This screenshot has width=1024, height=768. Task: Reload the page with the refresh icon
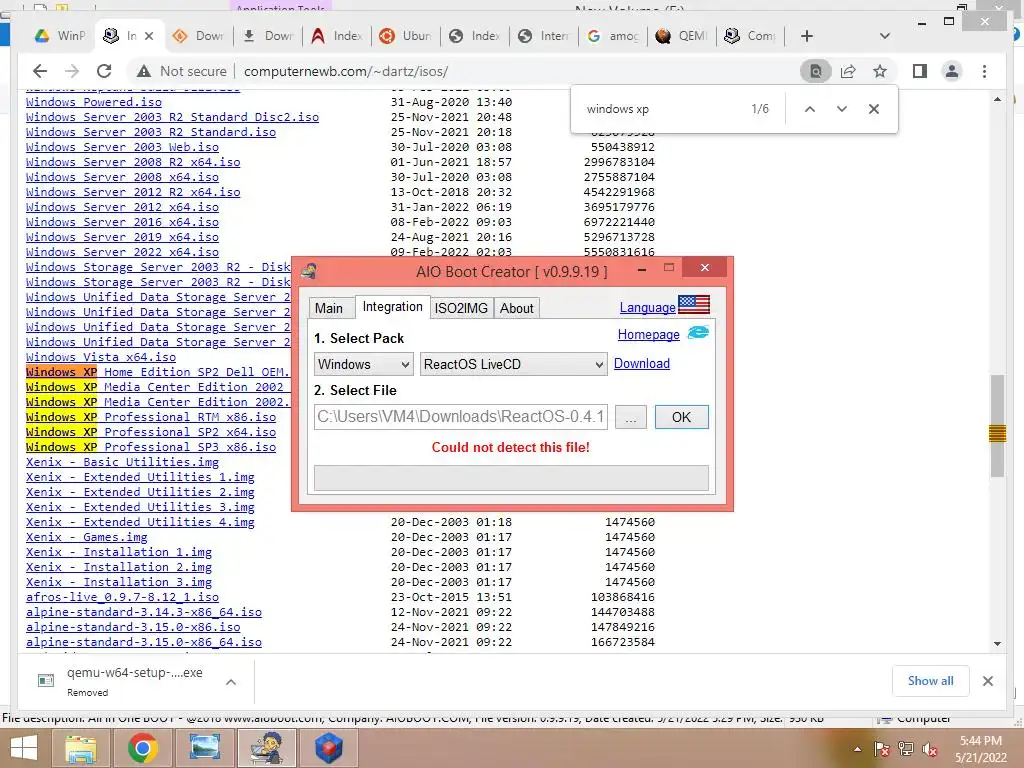point(104,71)
